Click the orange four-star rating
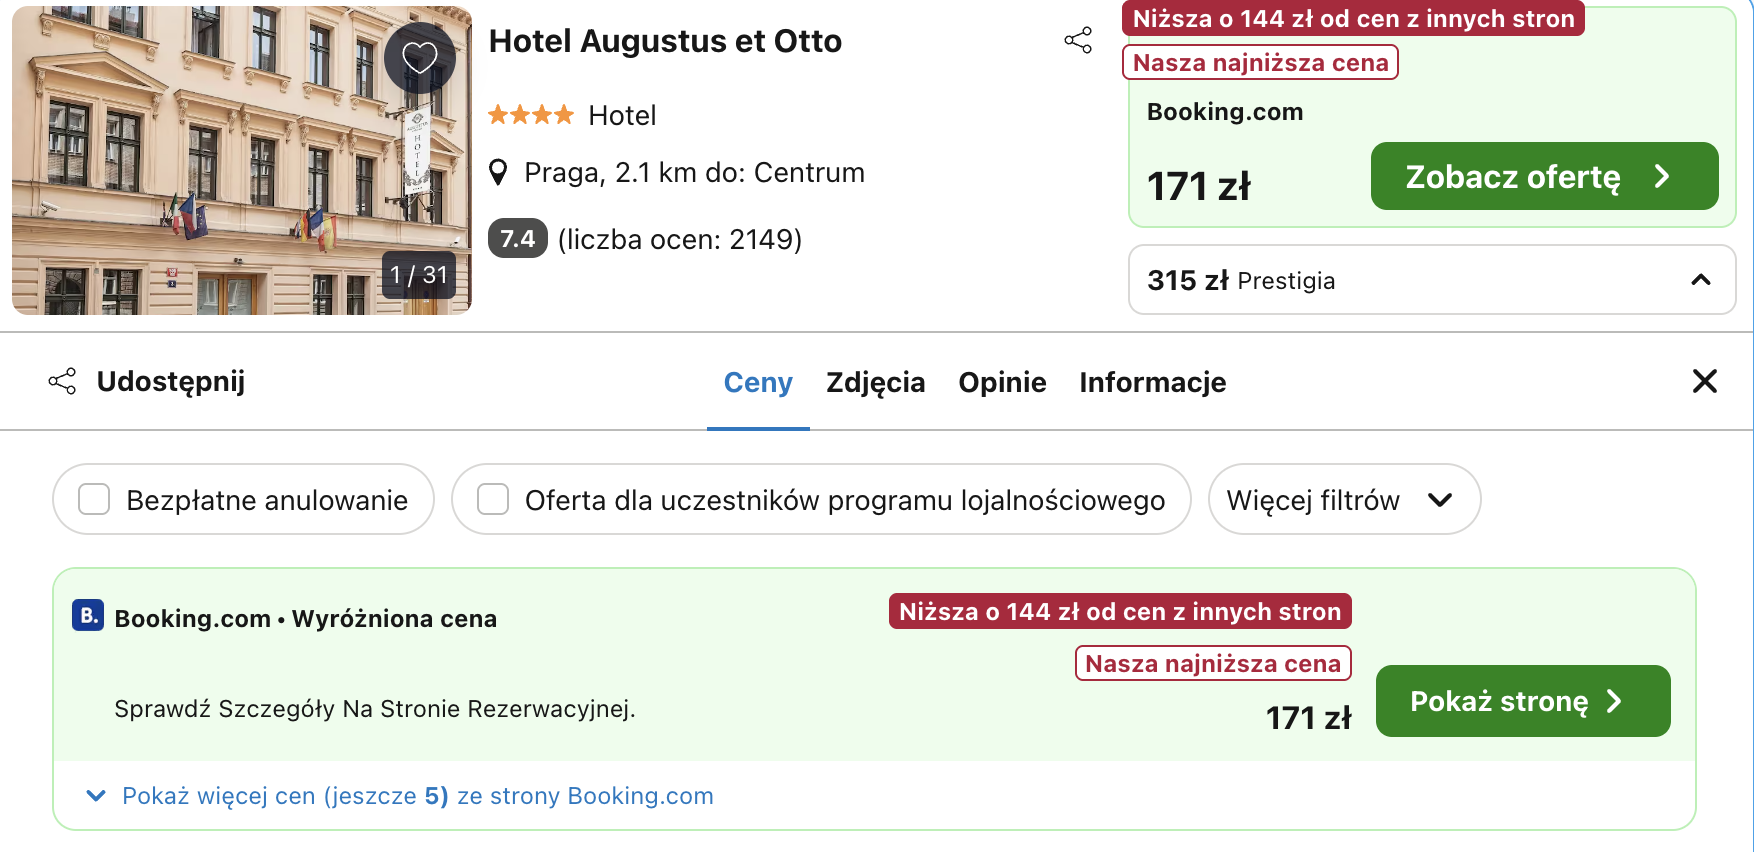 pos(530,115)
